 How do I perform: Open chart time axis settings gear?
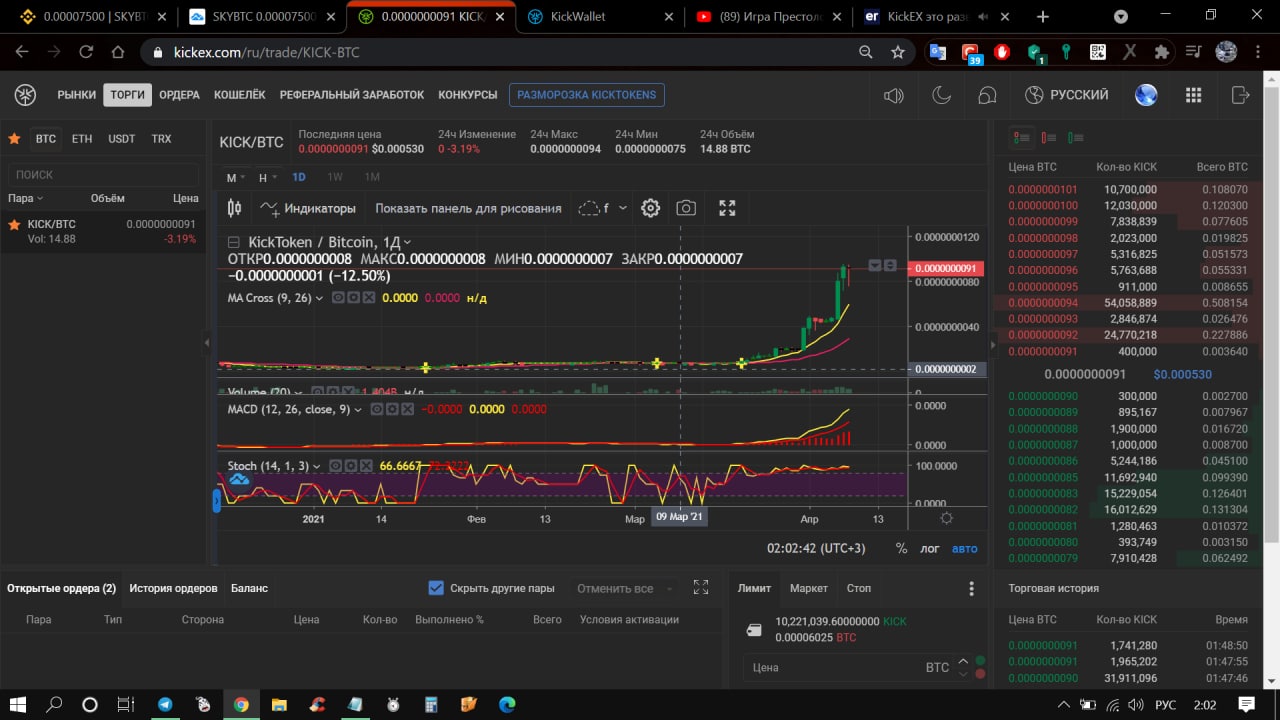point(946,519)
